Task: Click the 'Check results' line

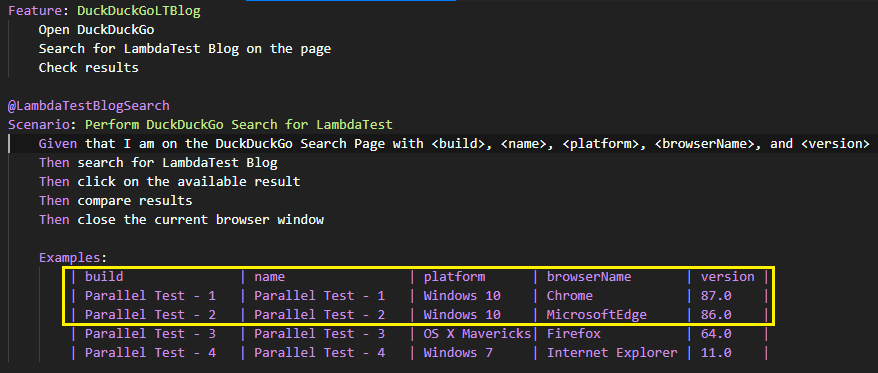Action: pos(88,68)
